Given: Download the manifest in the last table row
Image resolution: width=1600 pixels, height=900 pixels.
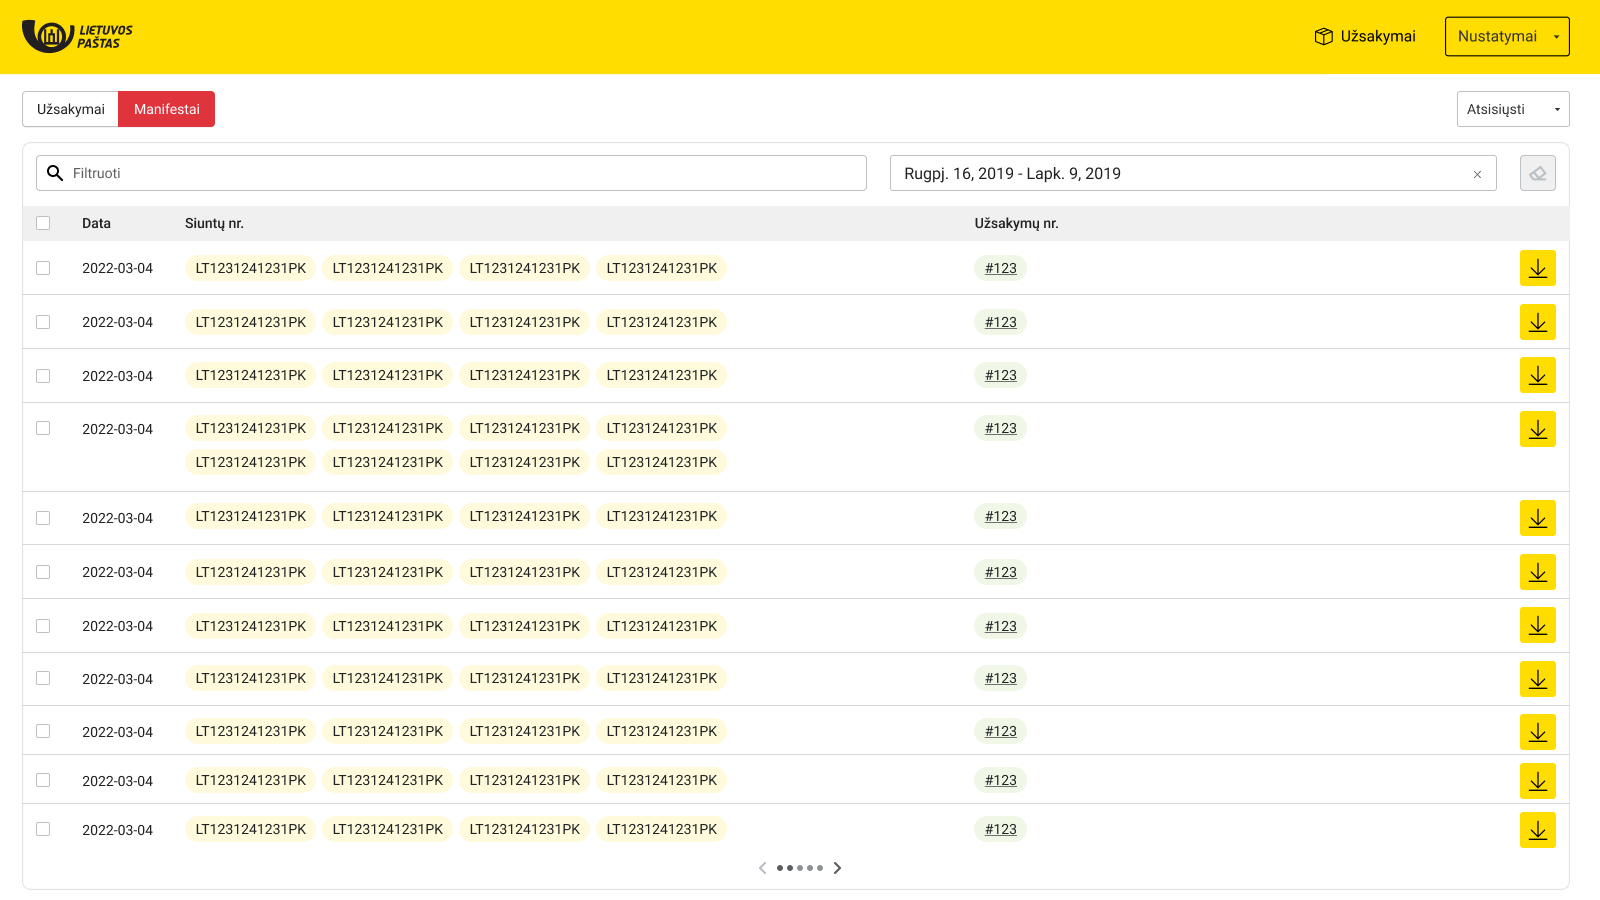Looking at the screenshot, I should pyautogui.click(x=1538, y=830).
